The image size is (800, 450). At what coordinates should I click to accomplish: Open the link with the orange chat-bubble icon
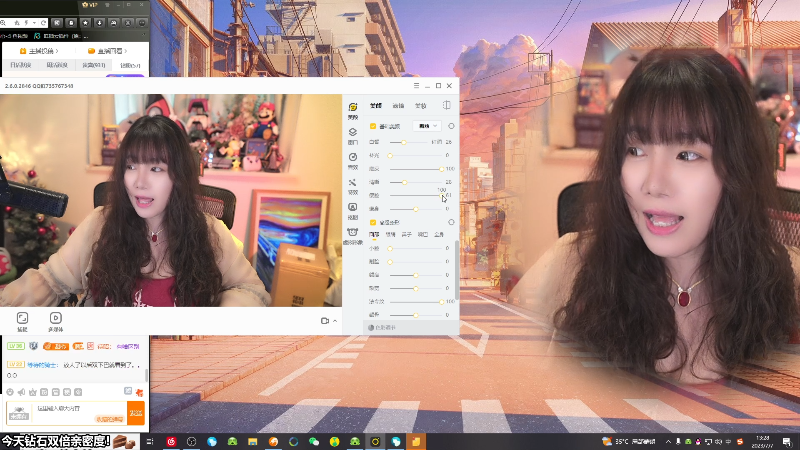(x=107, y=51)
